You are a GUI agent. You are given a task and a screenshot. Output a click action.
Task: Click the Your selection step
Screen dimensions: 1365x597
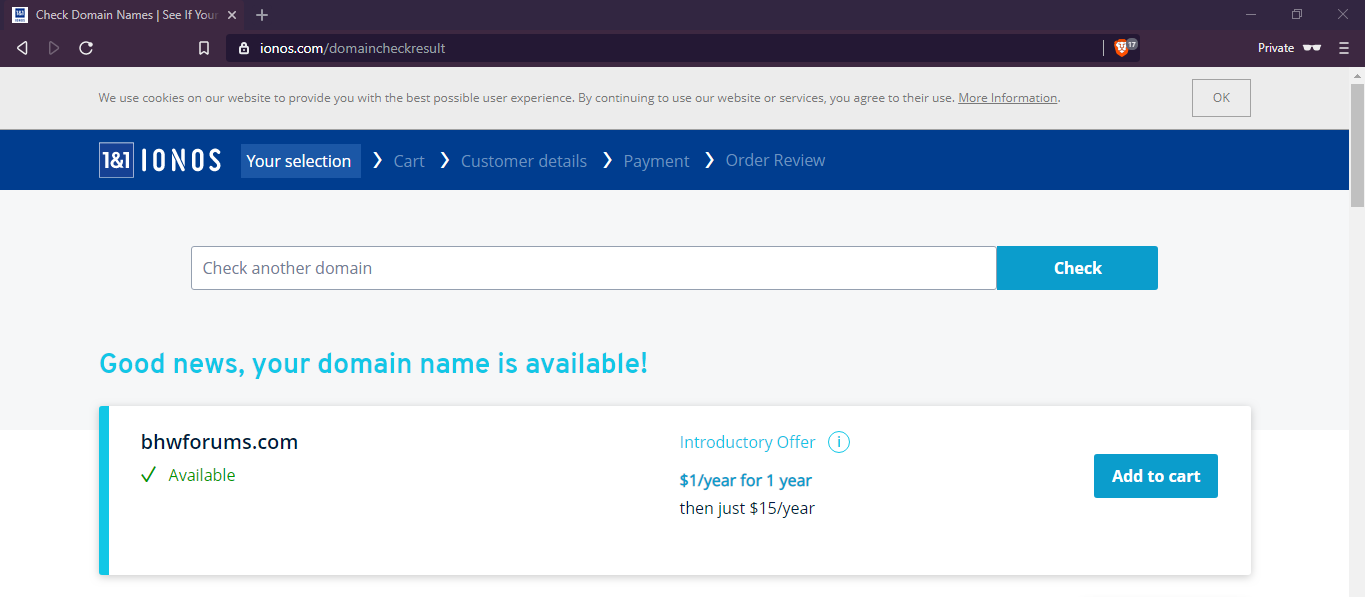coord(299,161)
